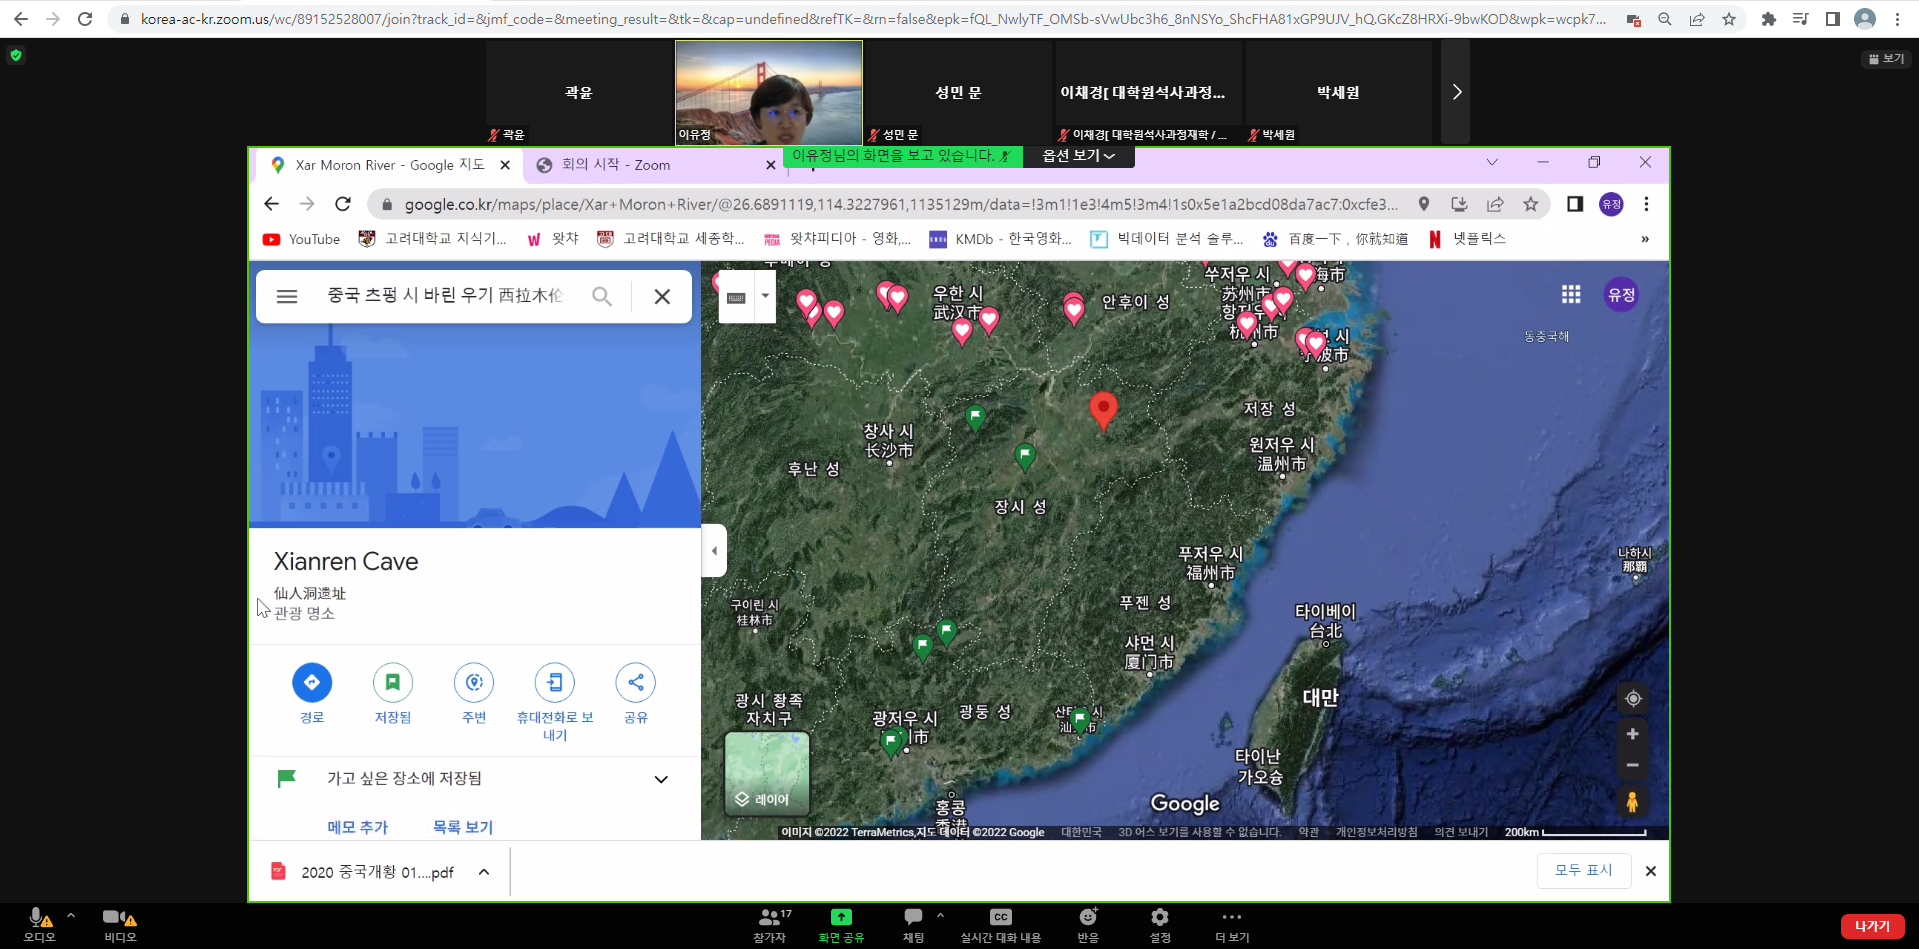Open the Zoom reactions (반응) icon
1919x949 pixels.
tap(1088, 918)
